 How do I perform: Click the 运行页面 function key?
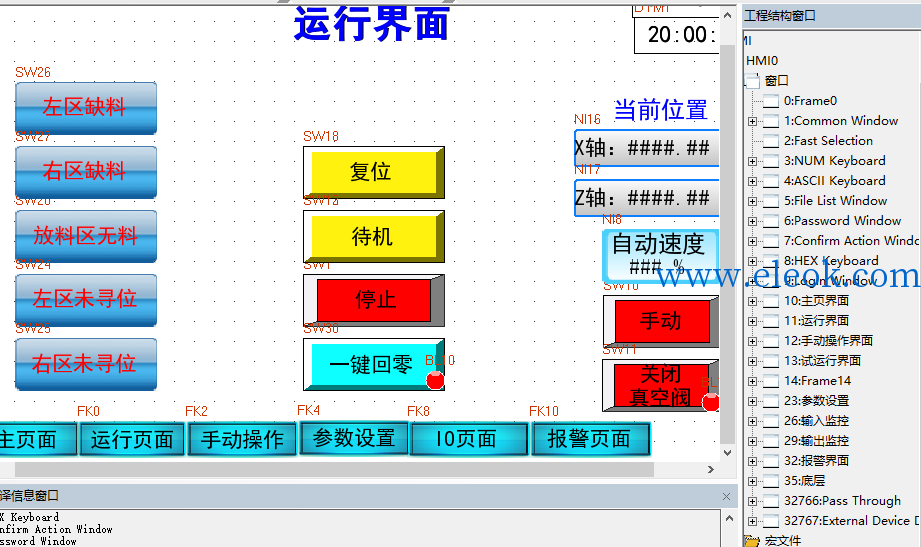(132, 439)
